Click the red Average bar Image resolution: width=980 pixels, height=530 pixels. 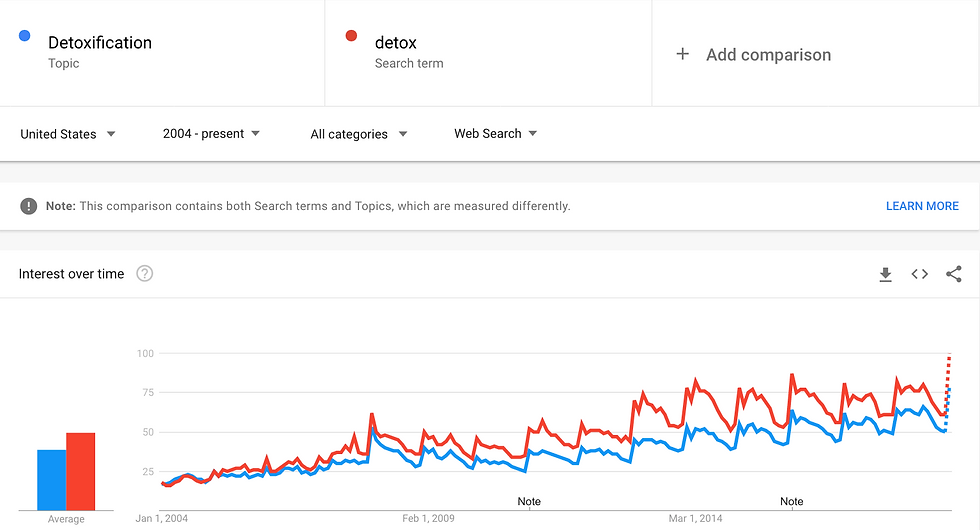[x=81, y=472]
